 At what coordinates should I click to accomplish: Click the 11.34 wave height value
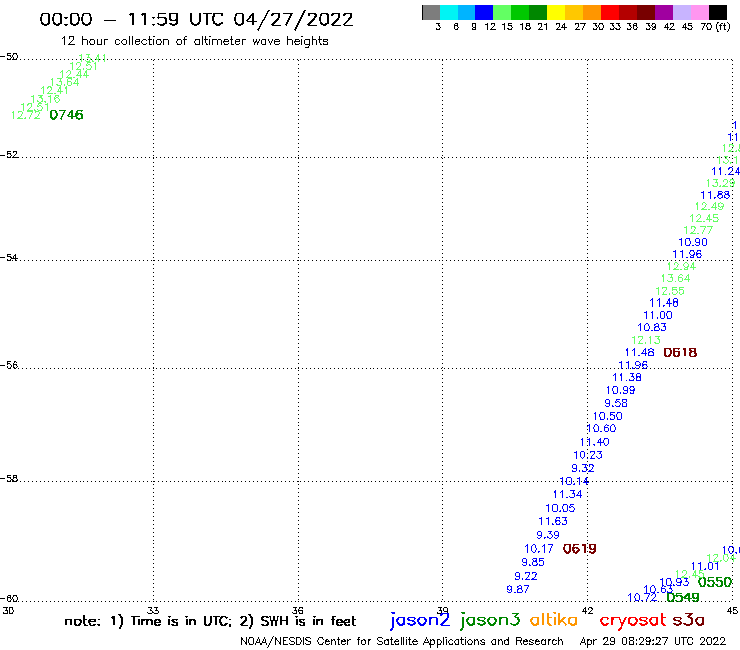(x=567, y=494)
